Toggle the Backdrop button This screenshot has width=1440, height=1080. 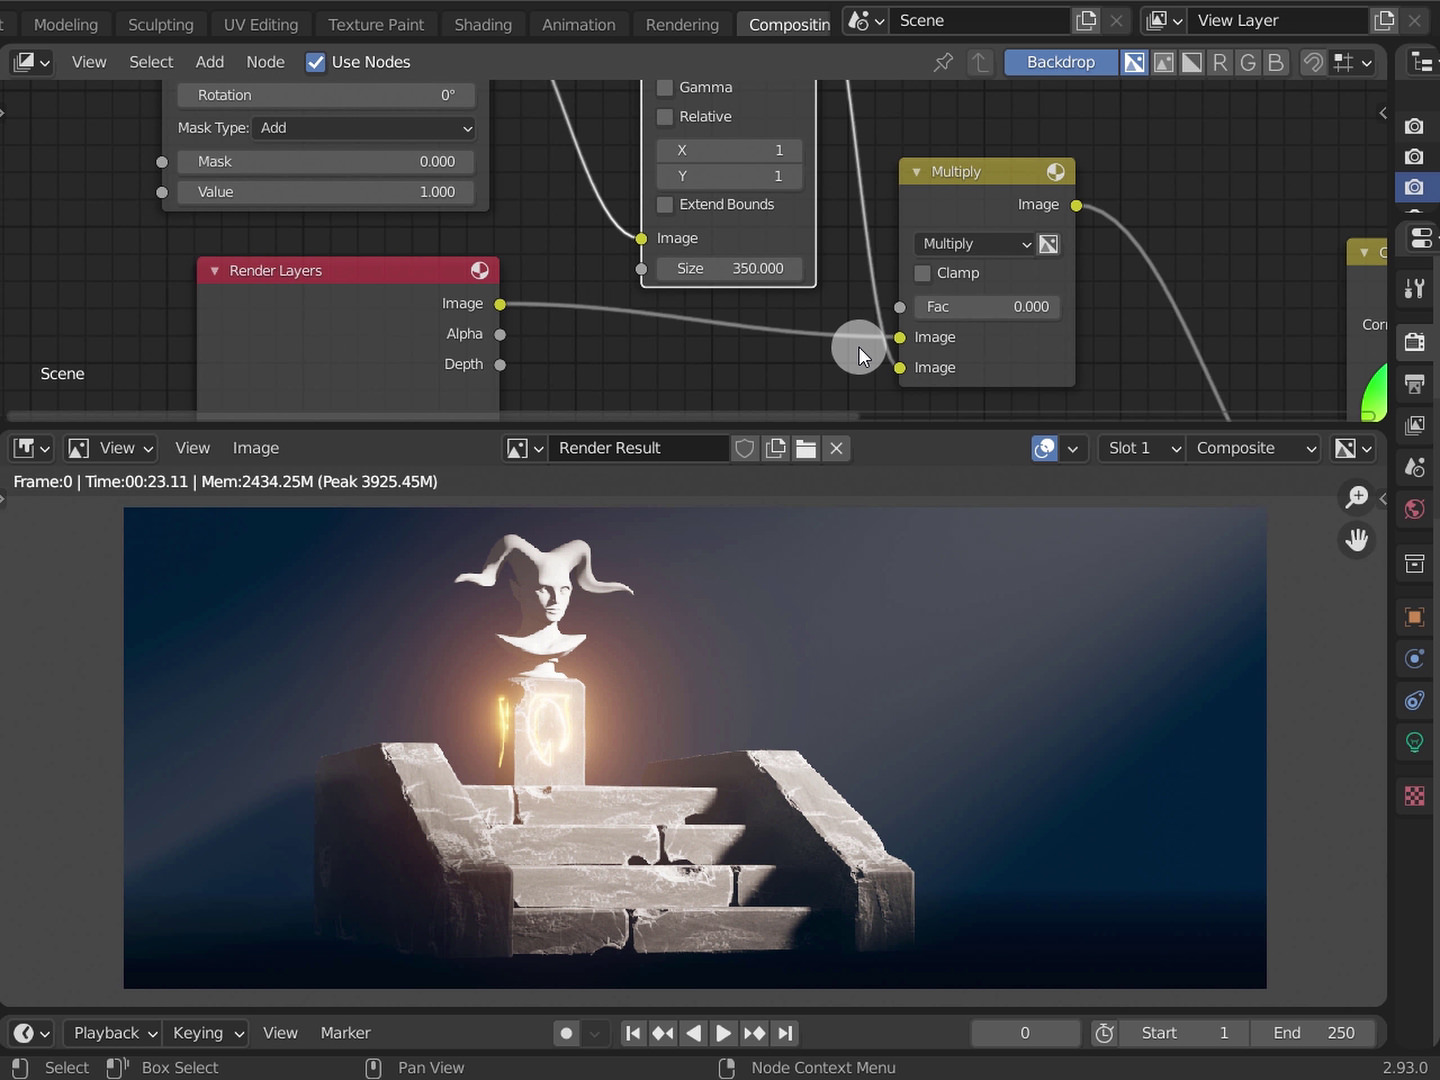tap(1060, 62)
